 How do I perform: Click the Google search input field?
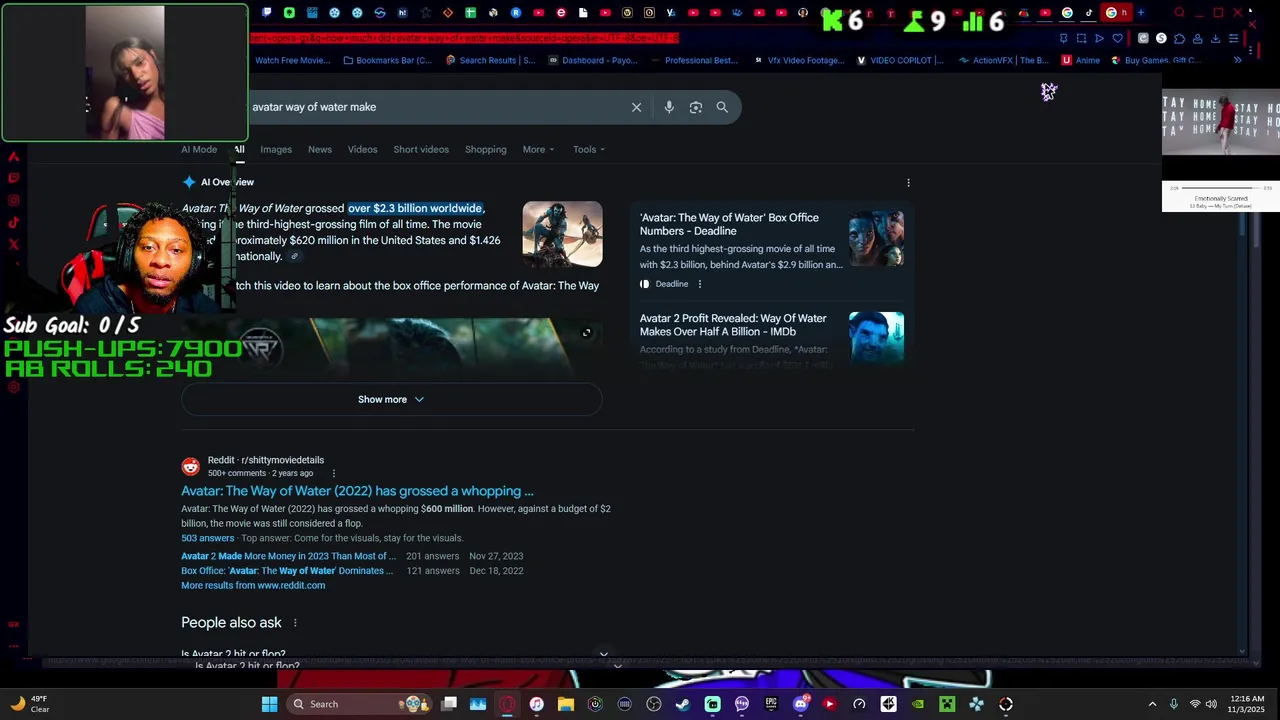click(435, 107)
